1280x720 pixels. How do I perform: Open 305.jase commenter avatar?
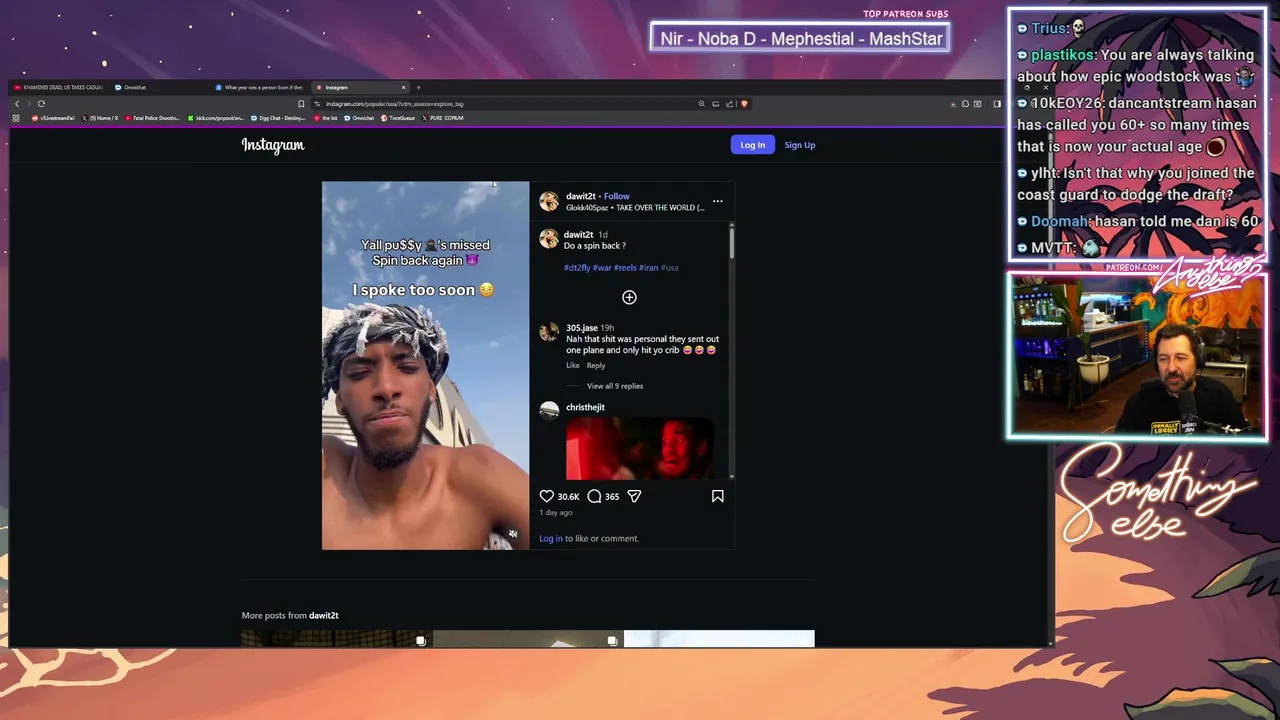pos(549,333)
